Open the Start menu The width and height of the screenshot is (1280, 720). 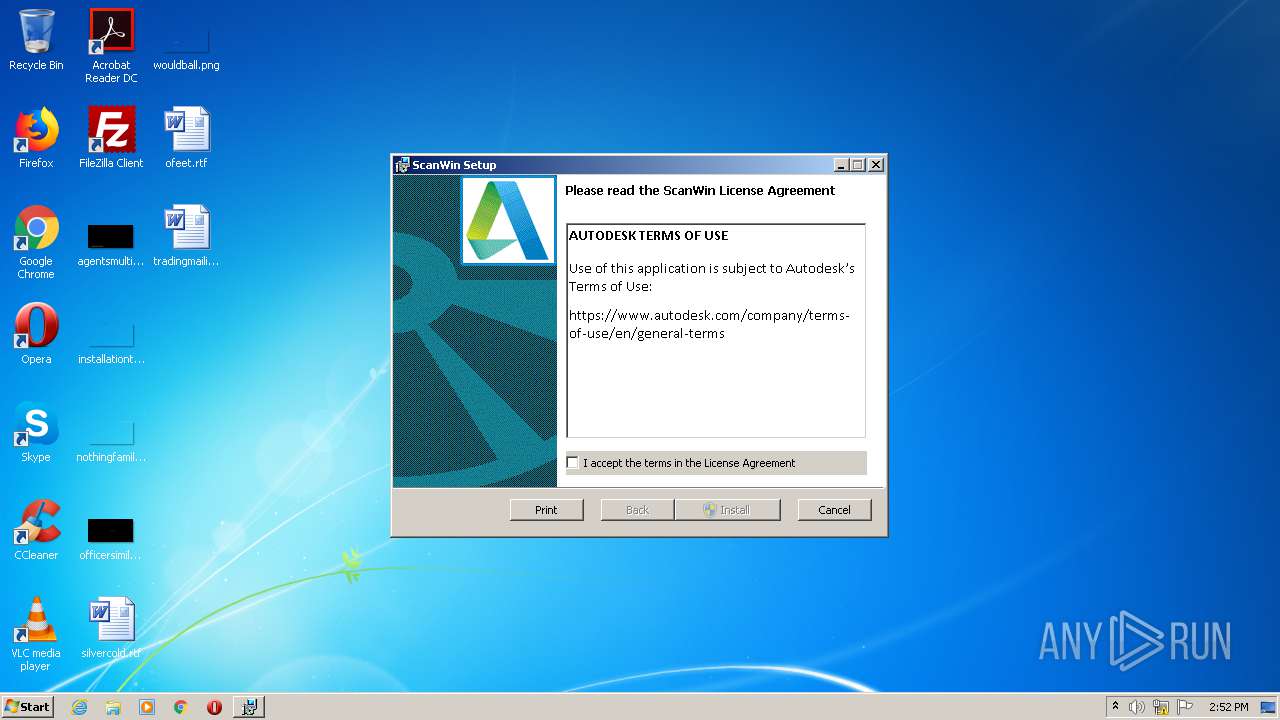tap(27, 706)
